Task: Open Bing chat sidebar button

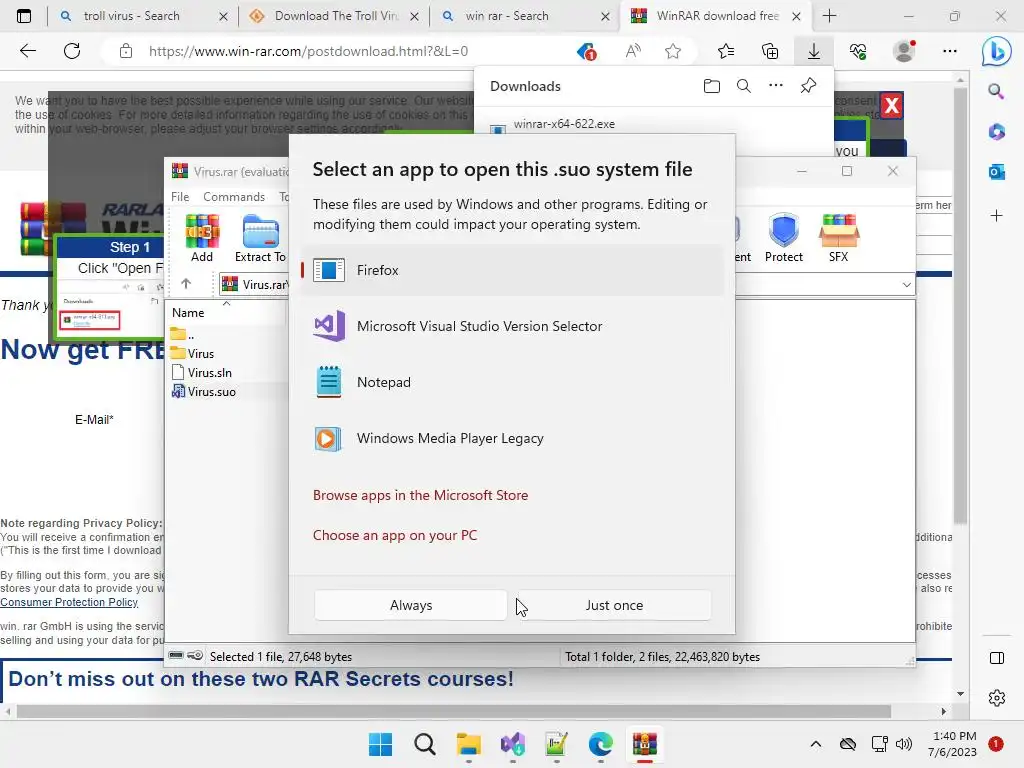Action: coord(997,51)
